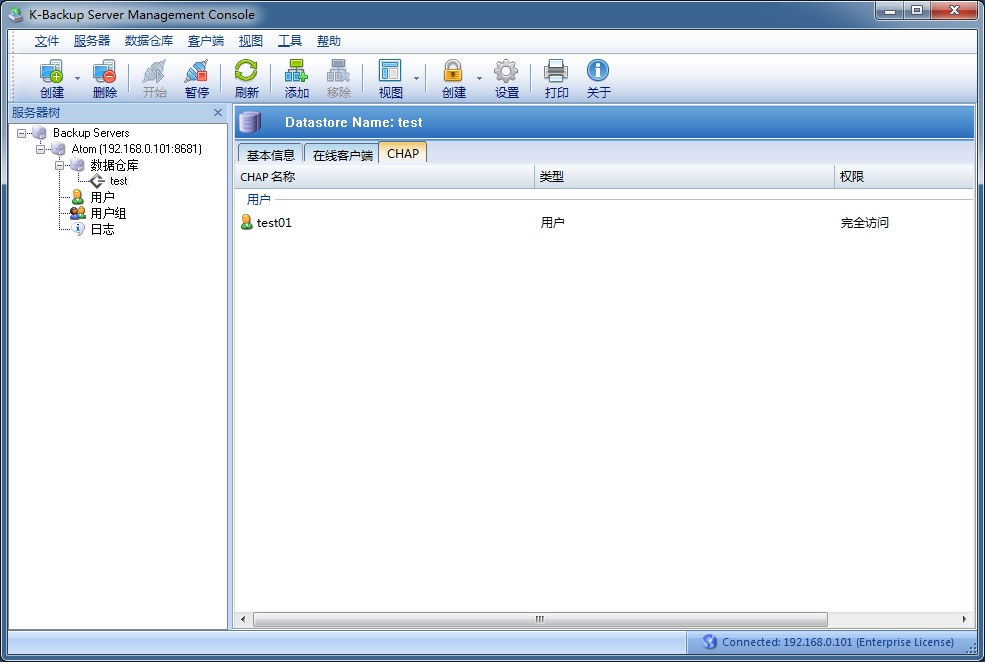Image resolution: width=985 pixels, height=662 pixels.
Task: Select the test datastore tree item
Action: pos(119,181)
